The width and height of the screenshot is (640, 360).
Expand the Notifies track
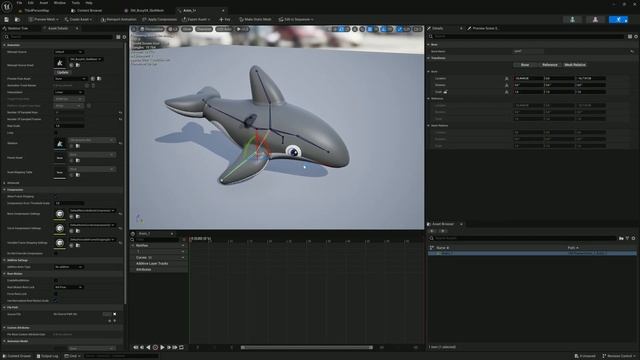tap(133, 245)
